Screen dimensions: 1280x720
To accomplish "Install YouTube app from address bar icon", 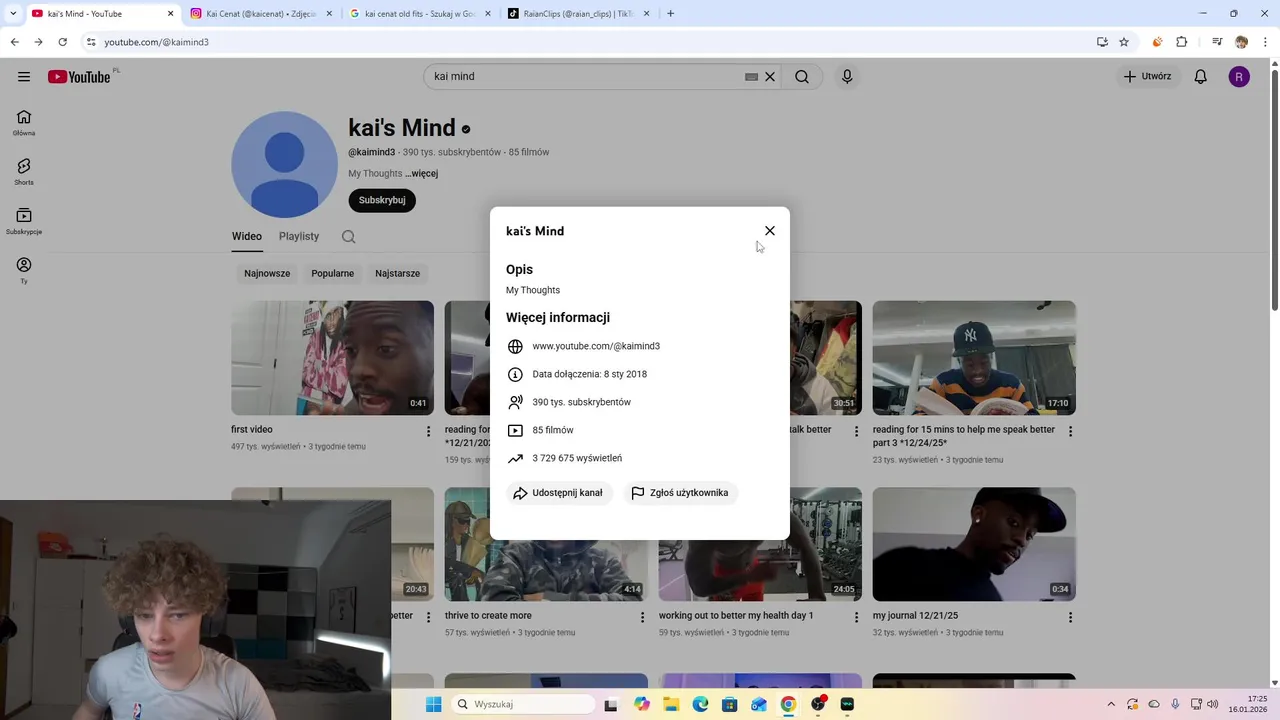I will tap(1102, 42).
